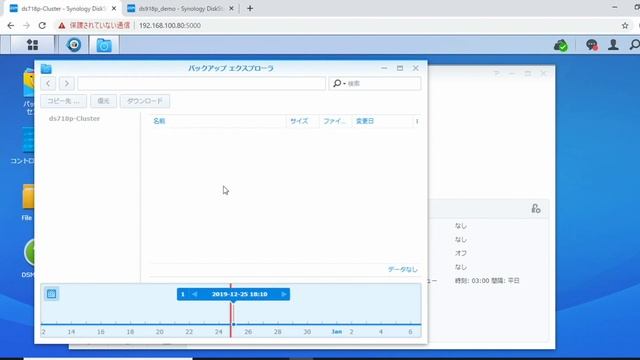This screenshot has height=360, width=640.
Task: Bookmark this page with the star
Action: [x=625, y=25]
